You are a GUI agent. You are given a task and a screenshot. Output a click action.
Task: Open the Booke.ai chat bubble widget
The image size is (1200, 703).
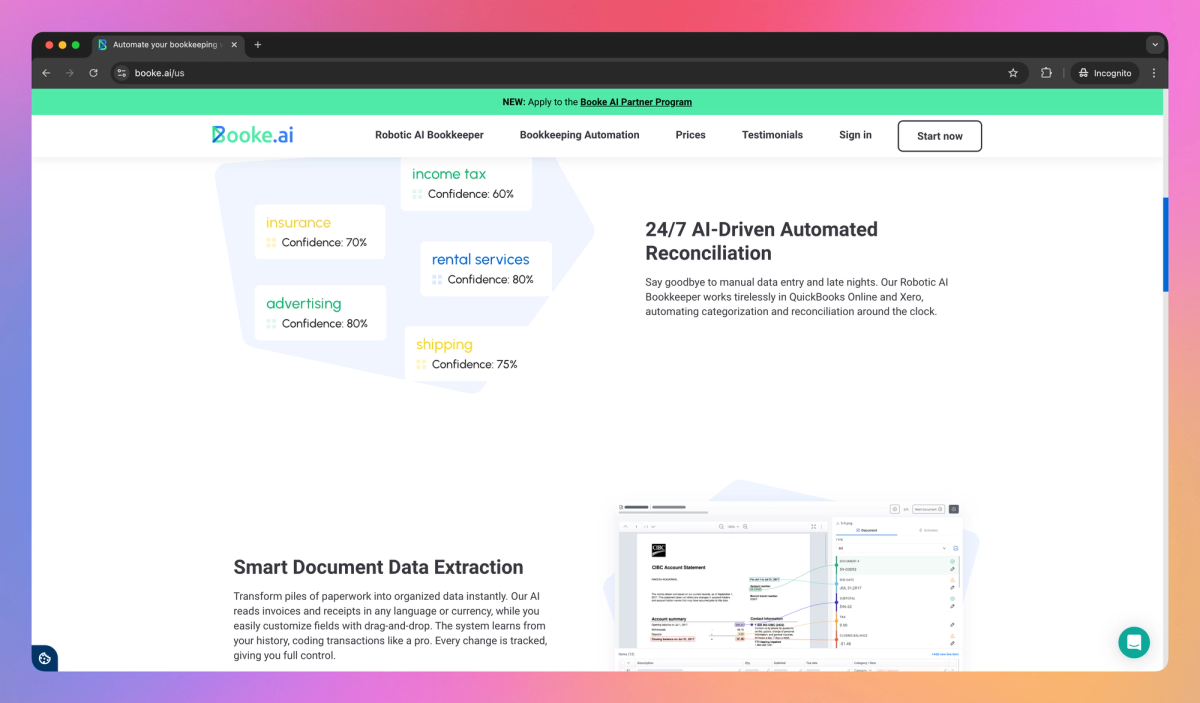point(1134,642)
